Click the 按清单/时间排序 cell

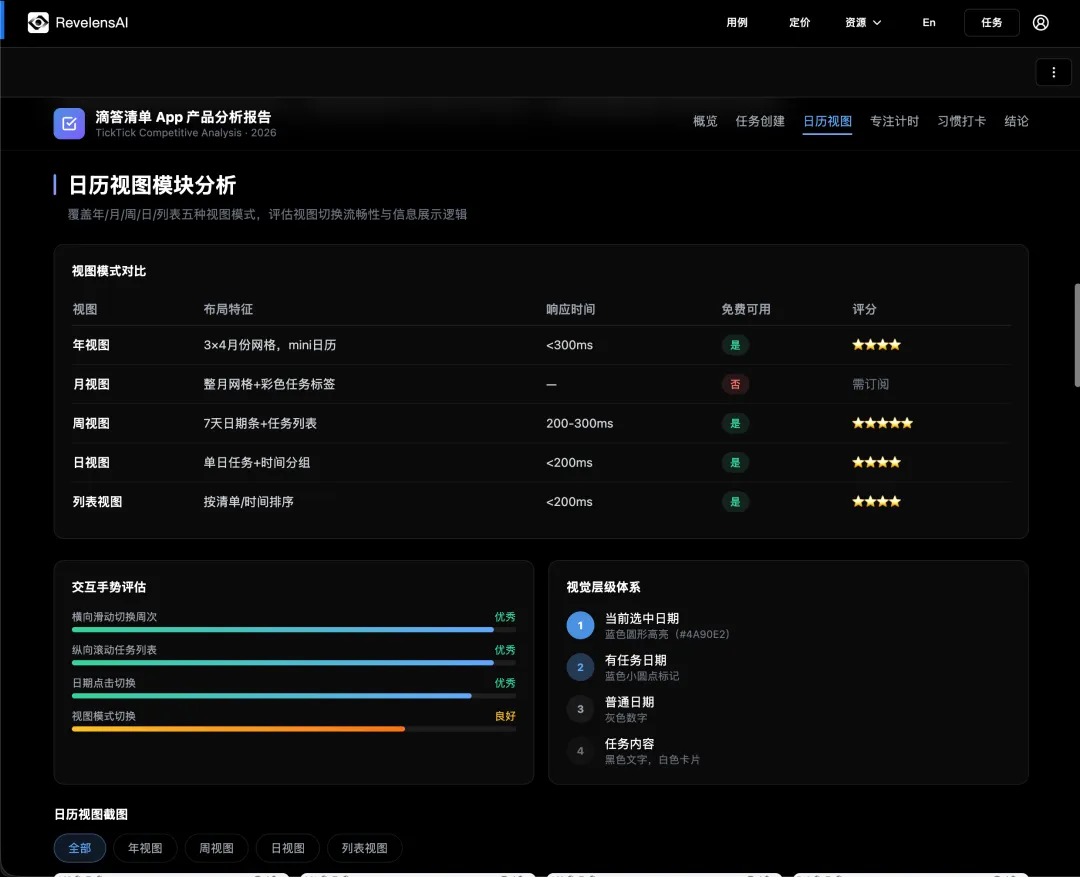pyautogui.click(x=249, y=502)
